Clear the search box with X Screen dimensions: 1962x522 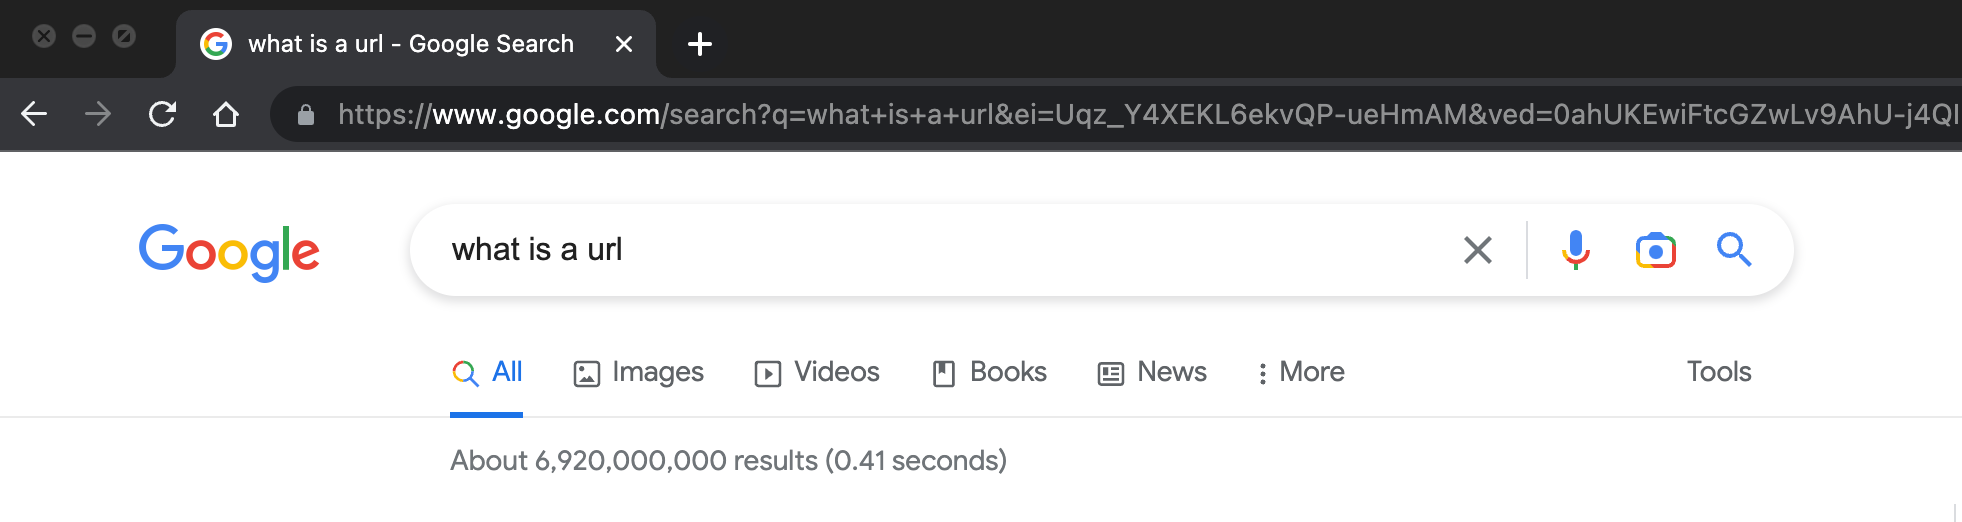1477,250
